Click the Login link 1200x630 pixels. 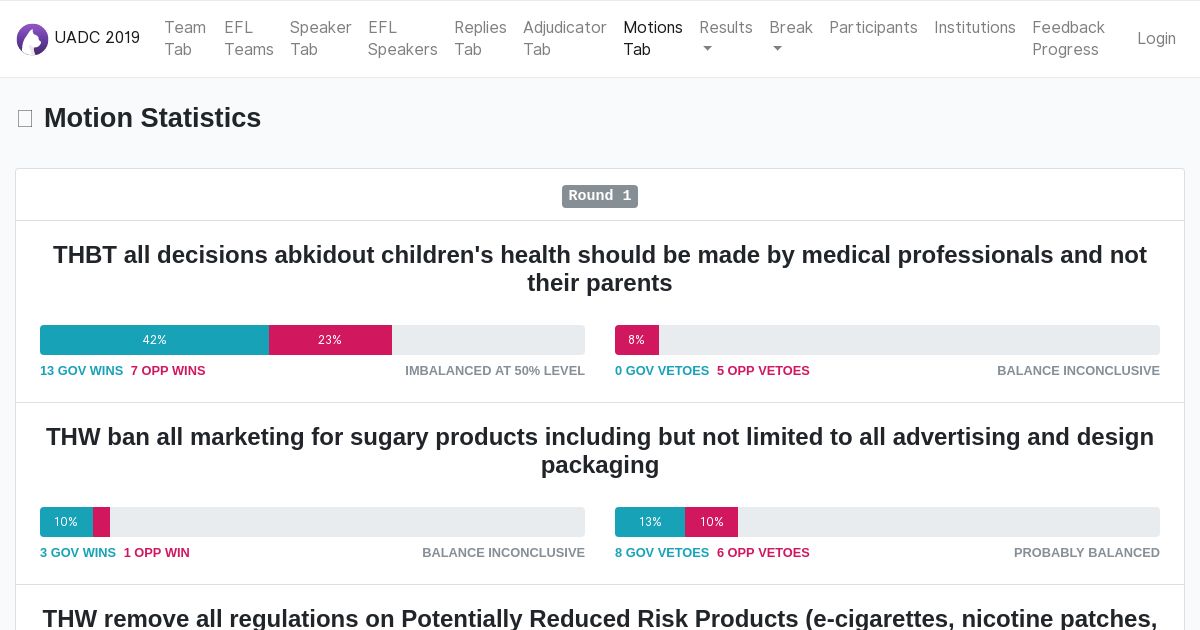tap(1156, 38)
